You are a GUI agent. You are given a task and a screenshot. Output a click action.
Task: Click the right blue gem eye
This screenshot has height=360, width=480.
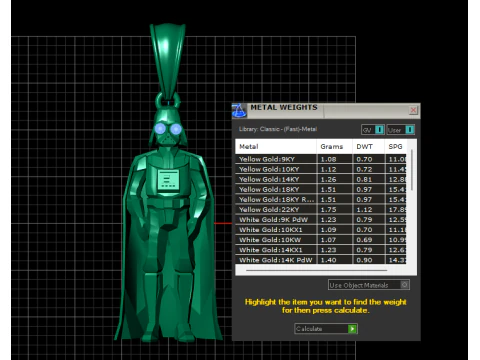click(x=176, y=129)
